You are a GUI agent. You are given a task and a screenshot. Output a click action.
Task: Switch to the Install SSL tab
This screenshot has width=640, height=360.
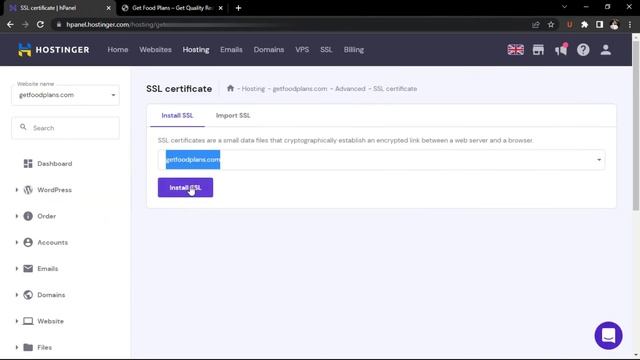pos(177,116)
